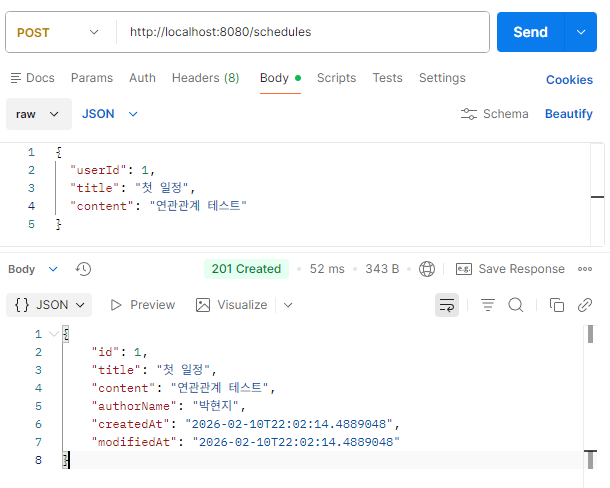This screenshot has width=610, height=488.
Task: Click the copy response icon
Action: (557, 305)
